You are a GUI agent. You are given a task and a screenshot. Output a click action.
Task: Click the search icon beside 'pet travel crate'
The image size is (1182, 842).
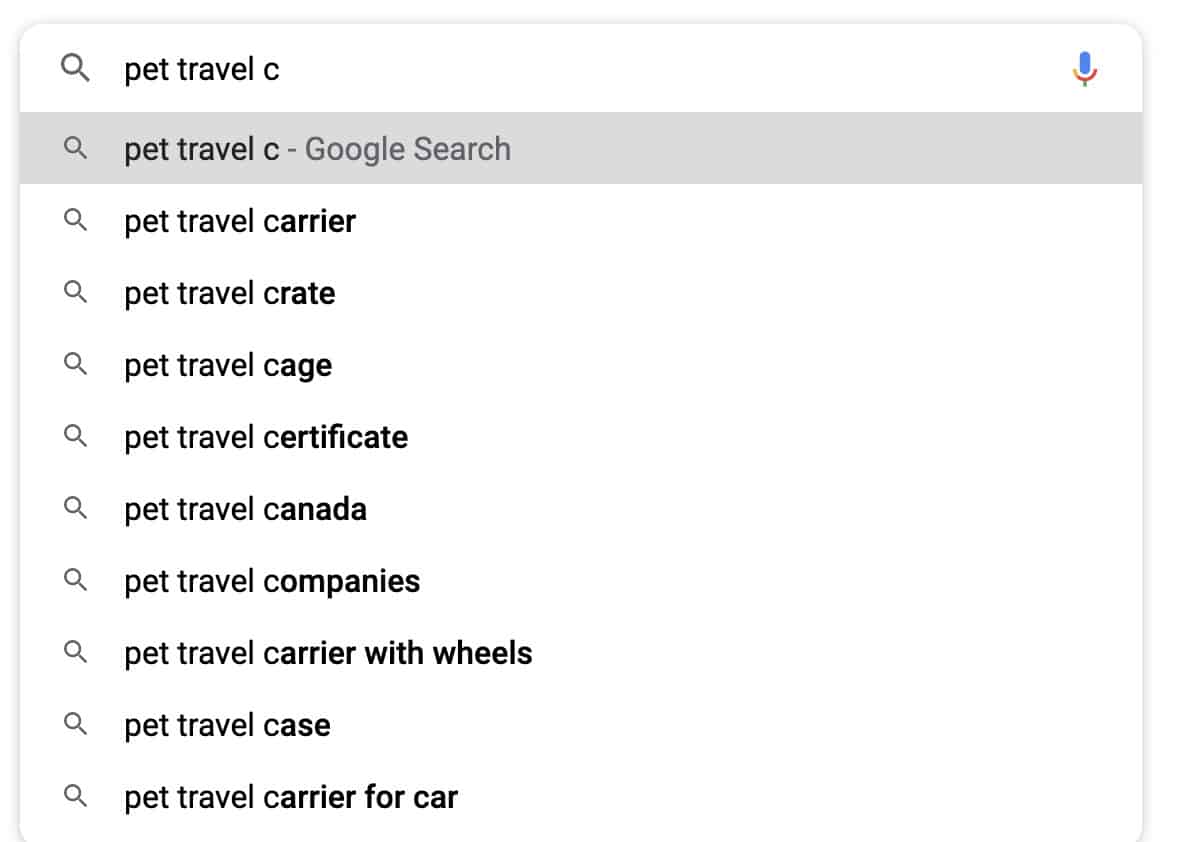point(75,293)
